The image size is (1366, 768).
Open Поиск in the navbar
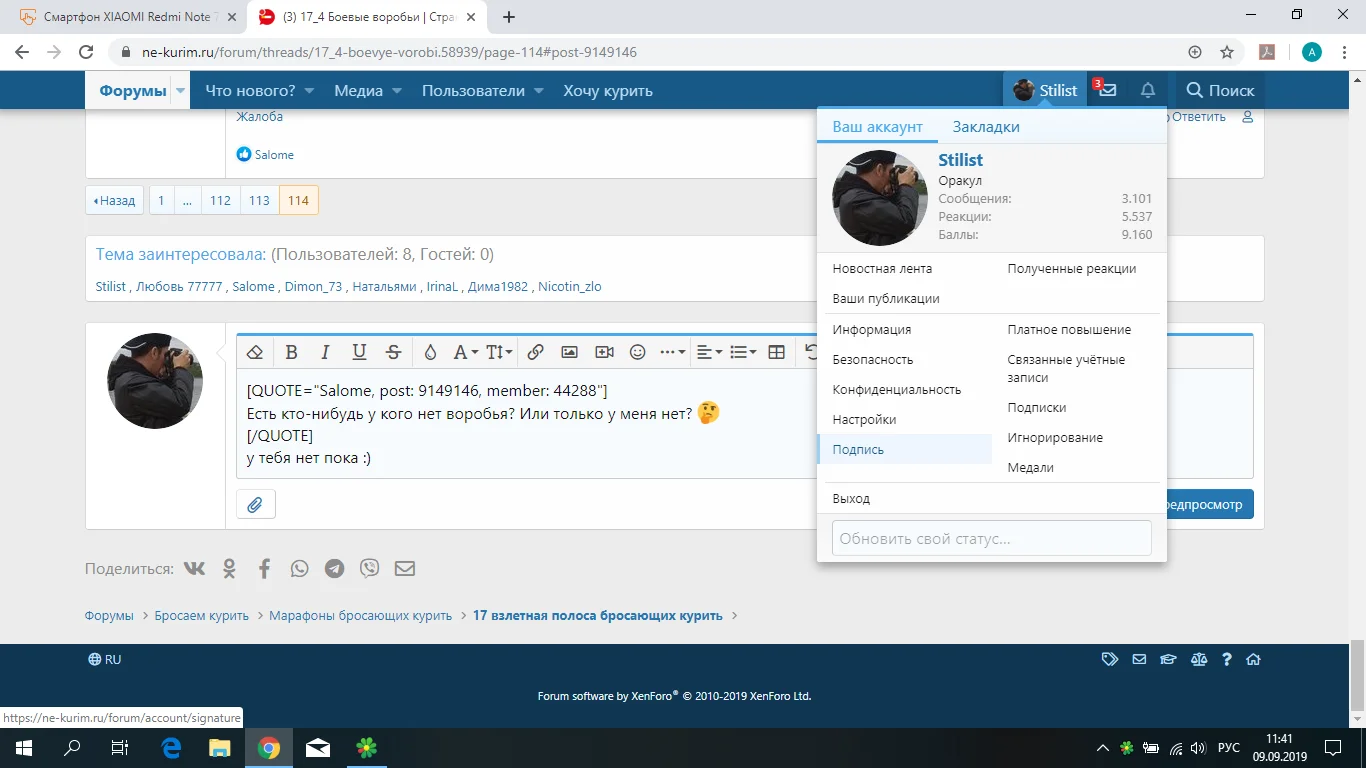click(1220, 90)
